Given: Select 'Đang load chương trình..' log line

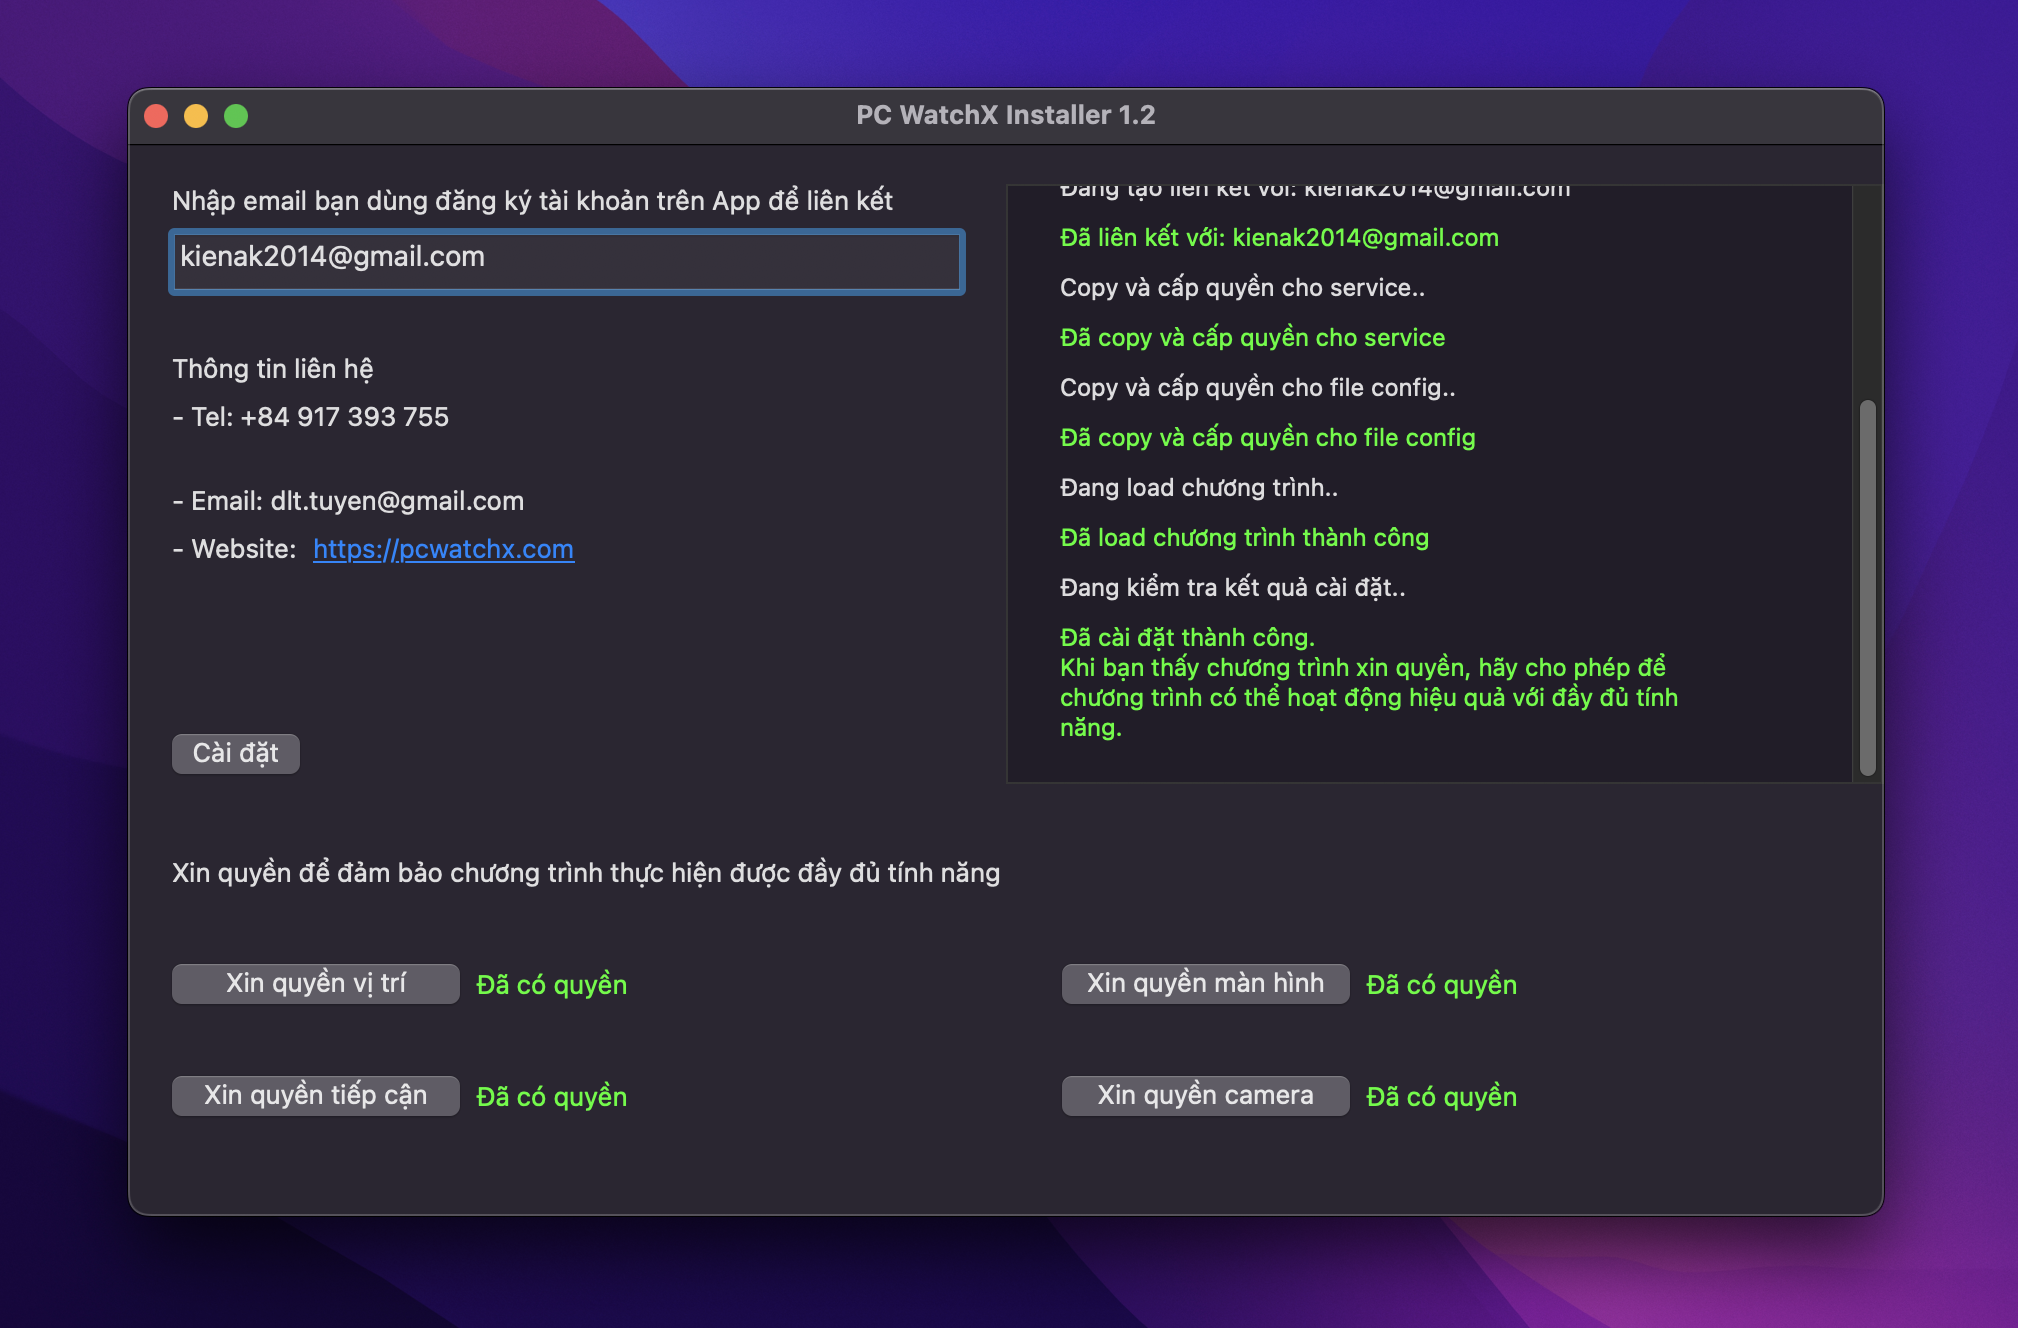Looking at the screenshot, I should coord(1199,487).
